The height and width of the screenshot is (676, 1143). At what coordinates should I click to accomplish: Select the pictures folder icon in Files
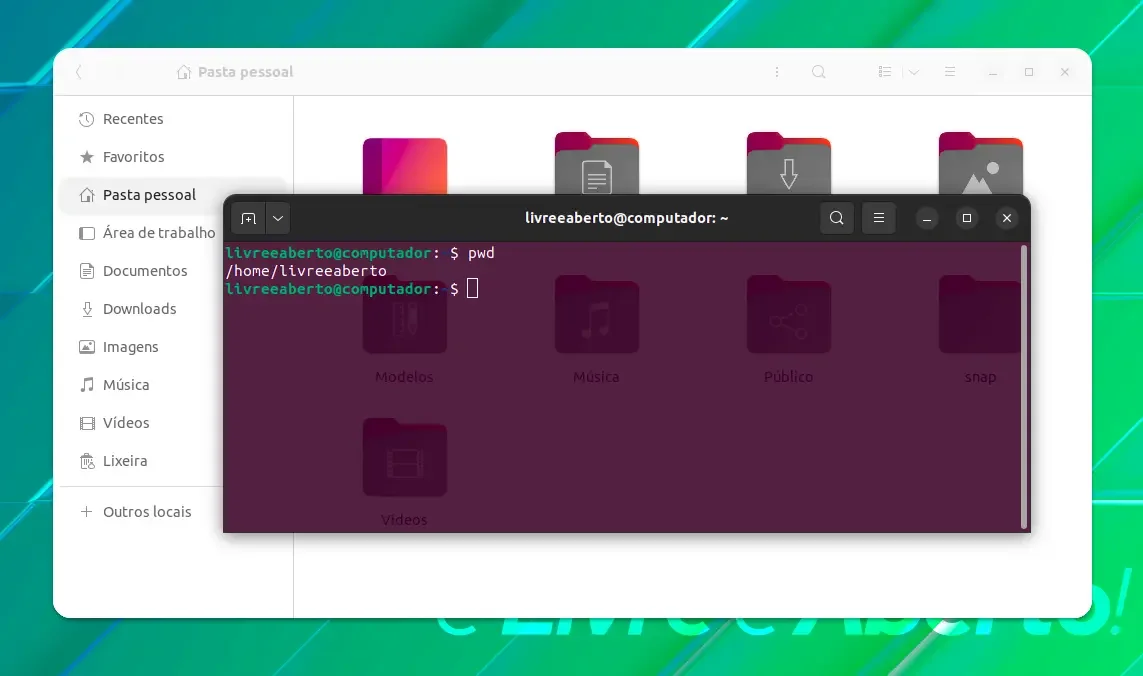pyautogui.click(x=980, y=163)
